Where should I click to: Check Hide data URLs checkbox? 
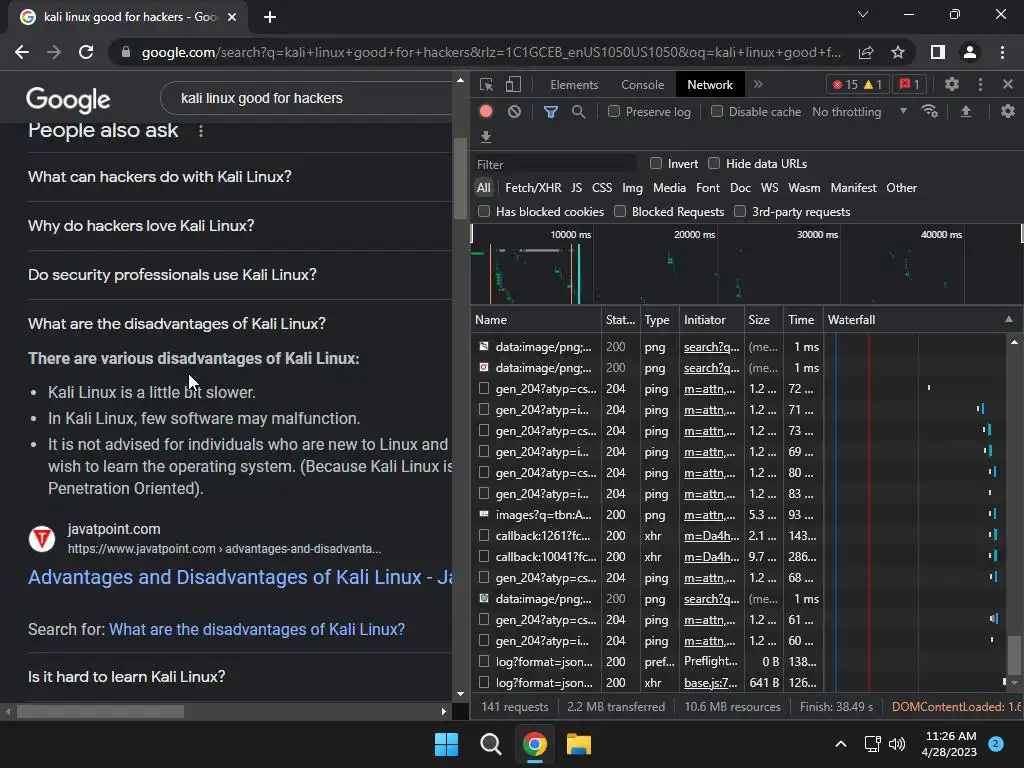[714, 163]
